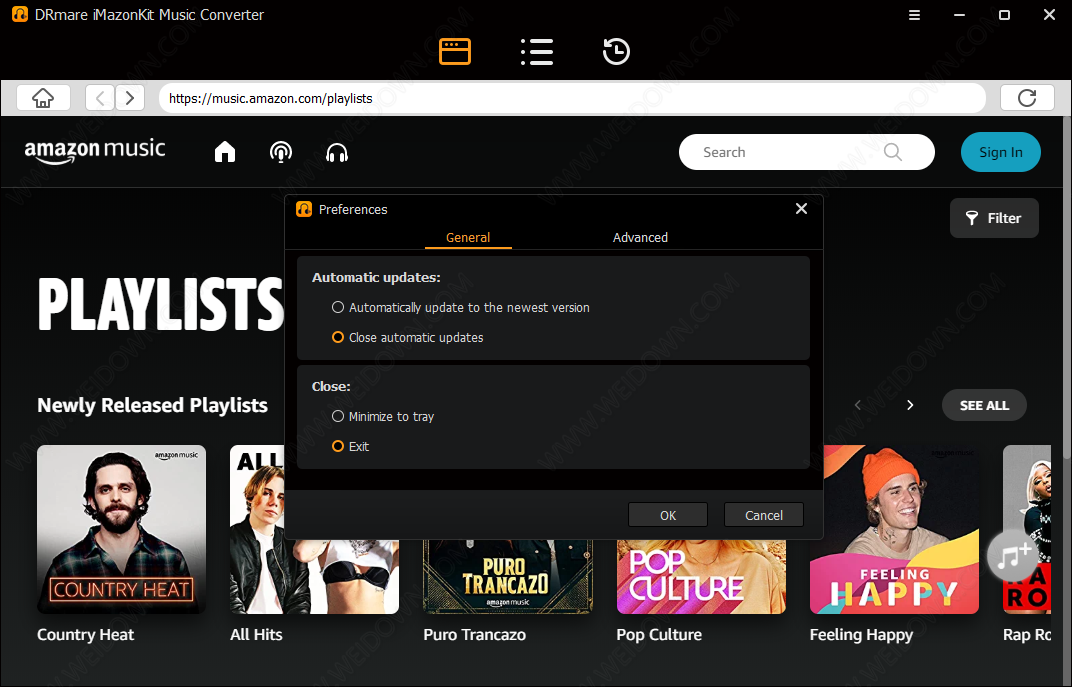Open the conversion history clock icon
The image size is (1072, 687).
pyautogui.click(x=616, y=51)
